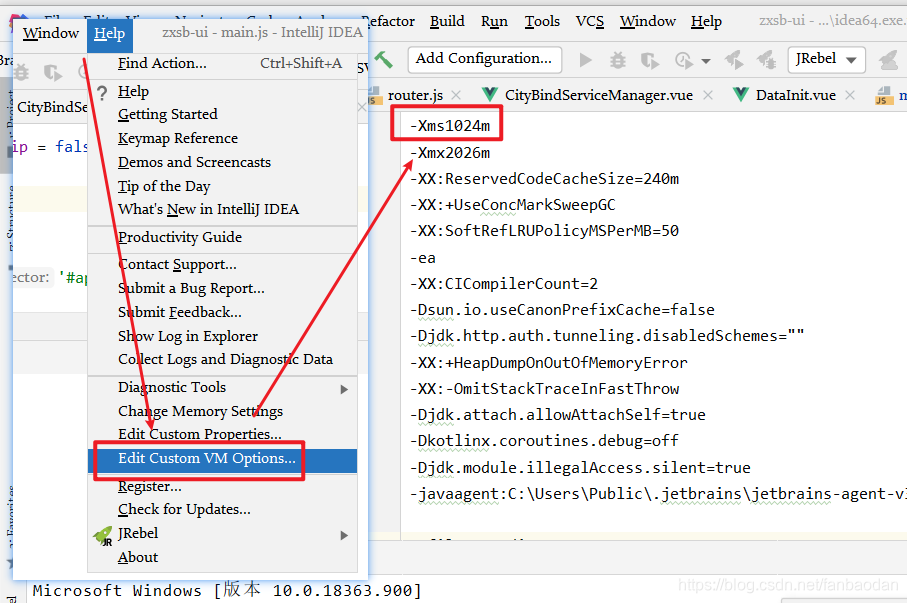Screen dimensions: 907x603
Task: Open the Run menu
Action: 494,21
